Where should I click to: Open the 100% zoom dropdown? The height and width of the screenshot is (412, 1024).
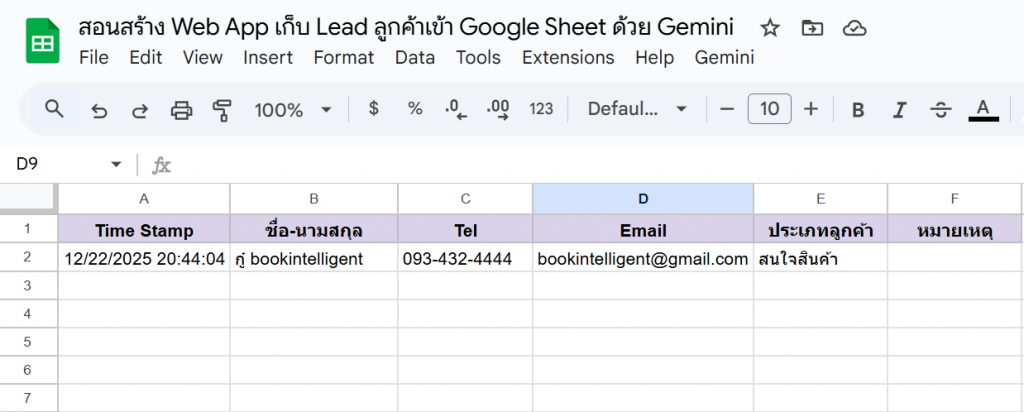(292, 110)
